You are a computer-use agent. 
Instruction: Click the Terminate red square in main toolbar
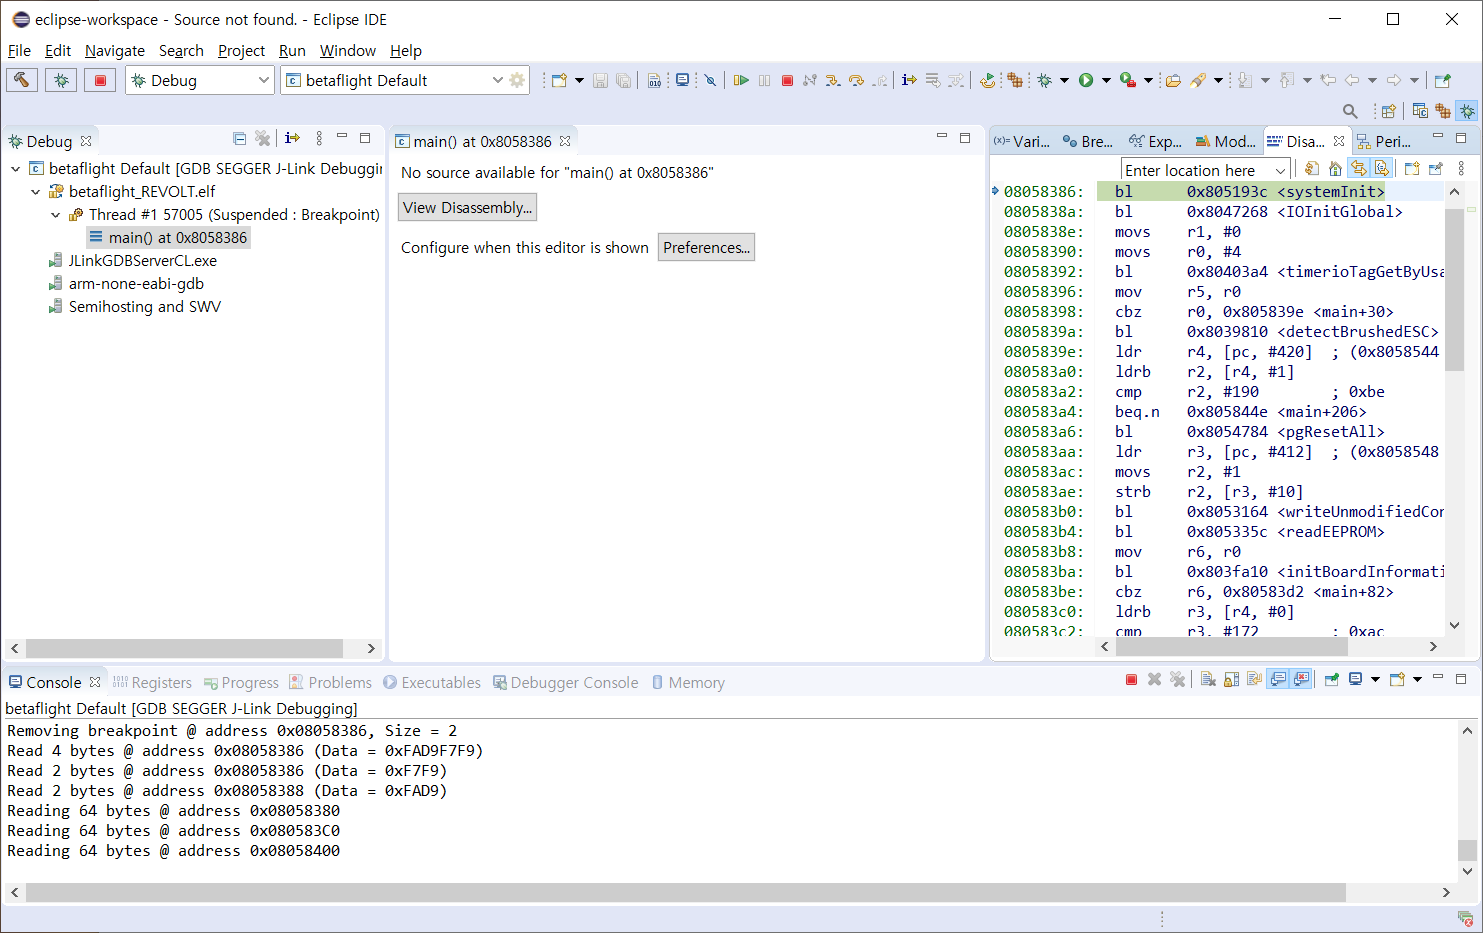pyautogui.click(x=787, y=80)
